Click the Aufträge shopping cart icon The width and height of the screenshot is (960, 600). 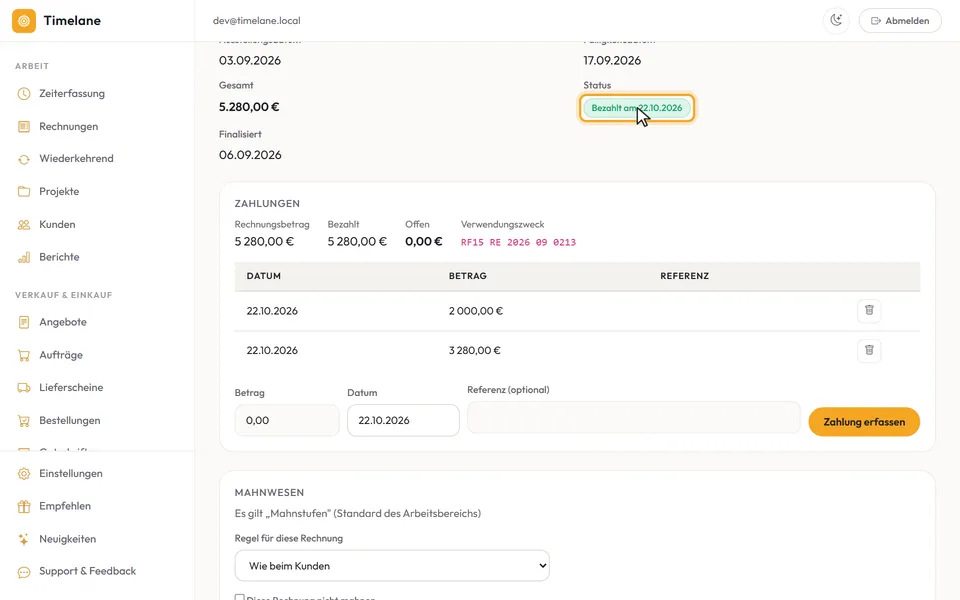point(24,355)
